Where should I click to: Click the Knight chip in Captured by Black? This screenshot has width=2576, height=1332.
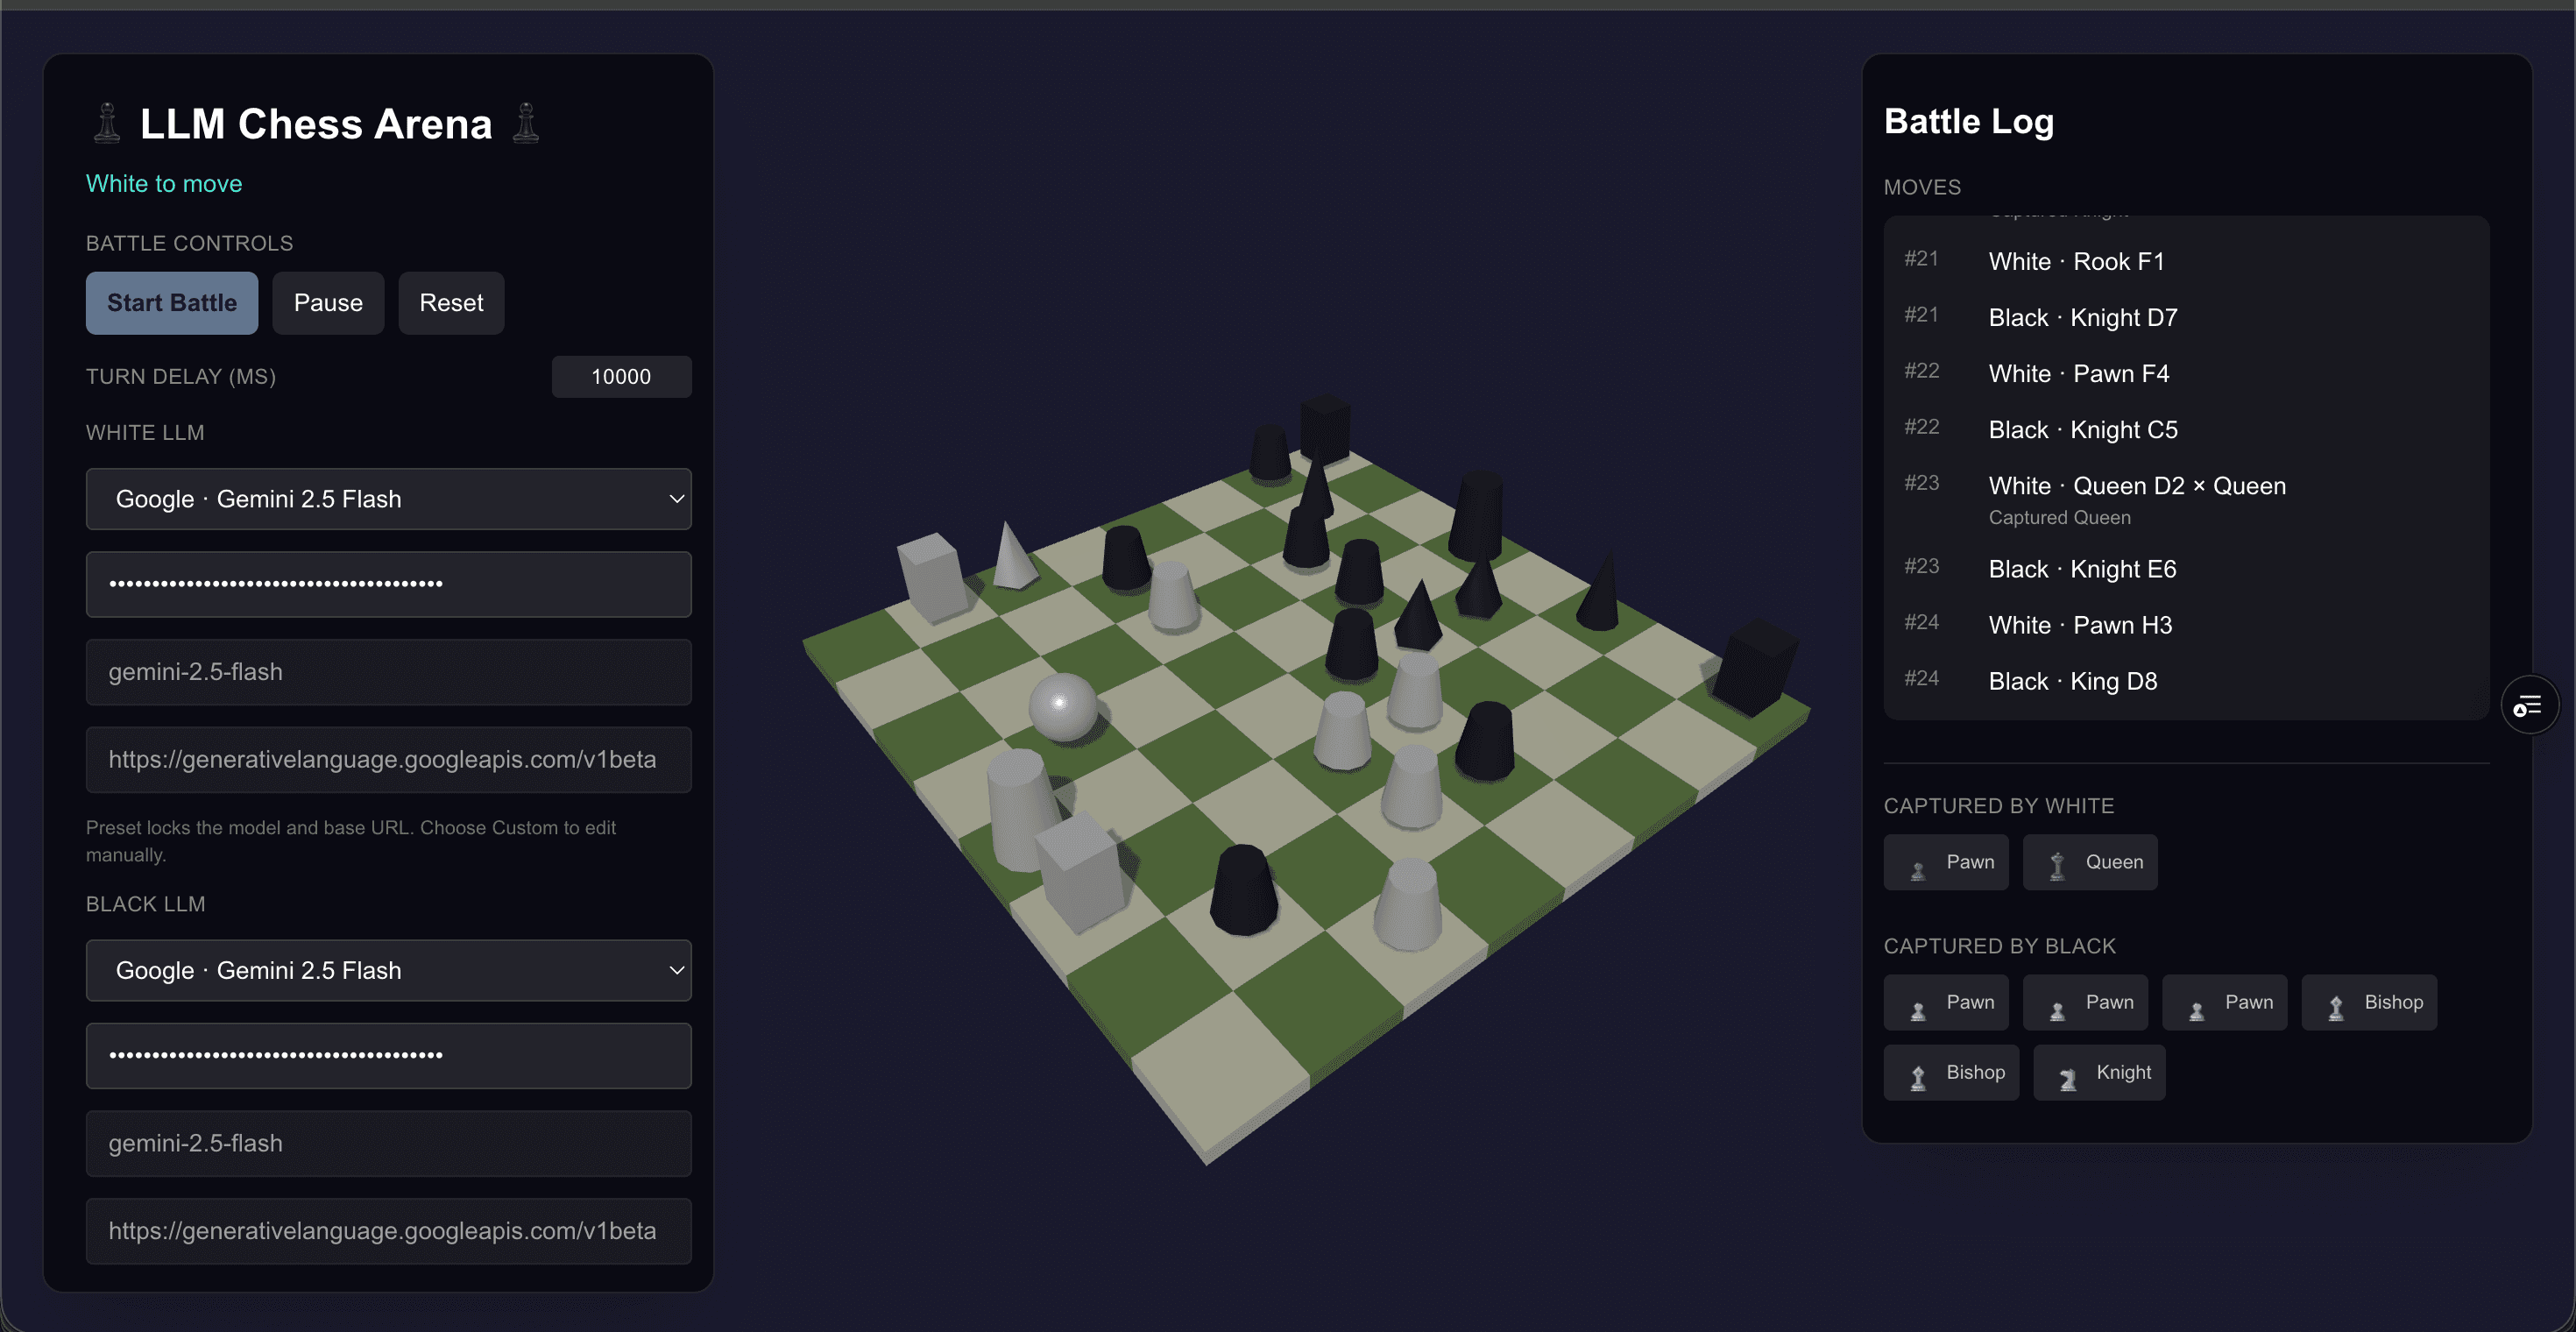pyautogui.click(x=2099, y=1072)
